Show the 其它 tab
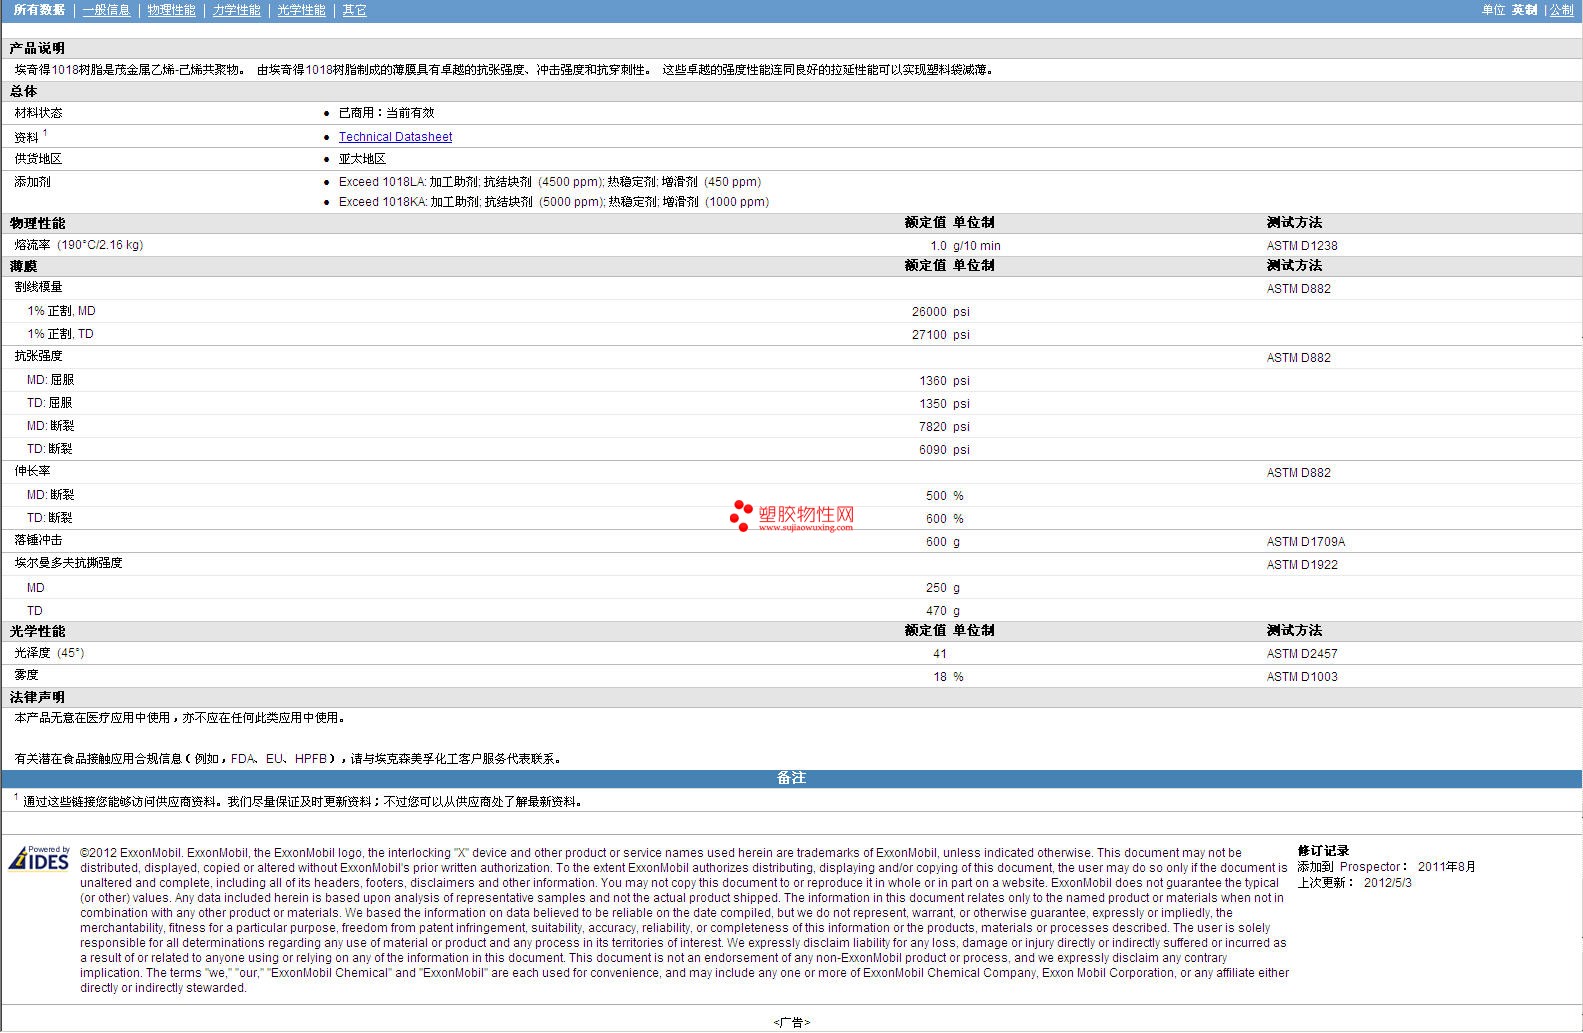 coord(354,10)
